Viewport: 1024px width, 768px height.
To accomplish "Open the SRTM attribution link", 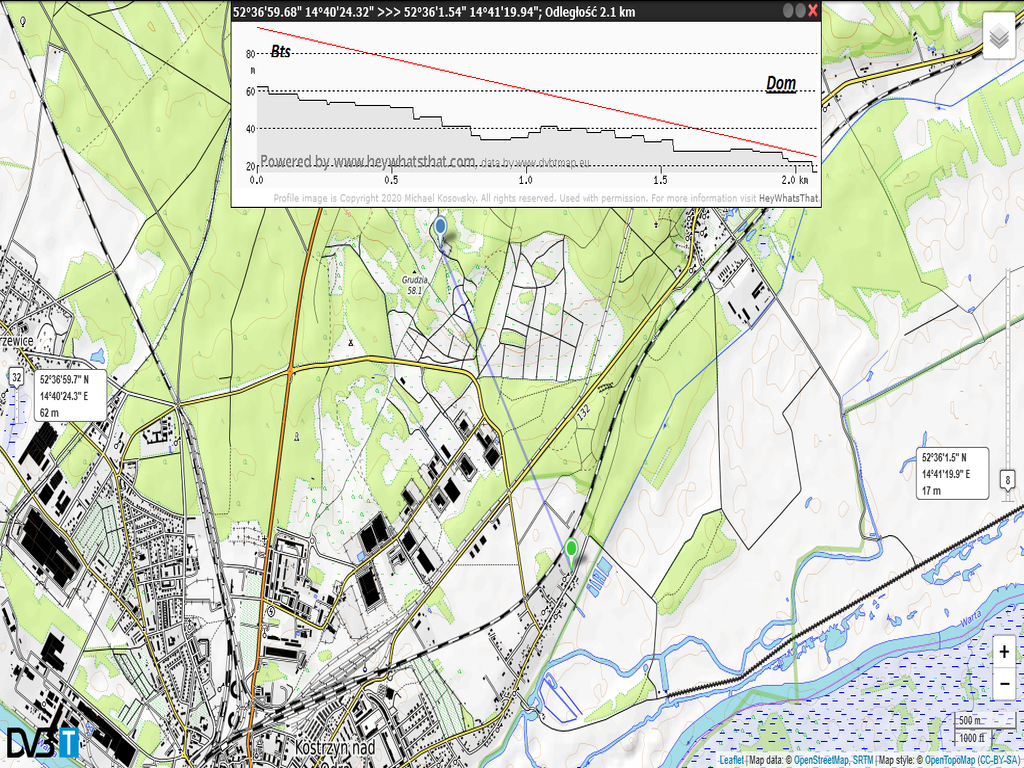I will pos(862,760).
